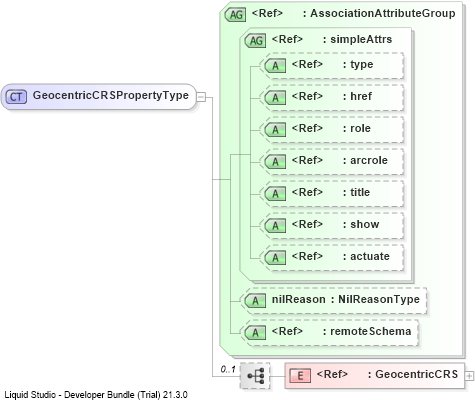Click the A icon of href attribute
475x400 pixels.
(275, 98)
